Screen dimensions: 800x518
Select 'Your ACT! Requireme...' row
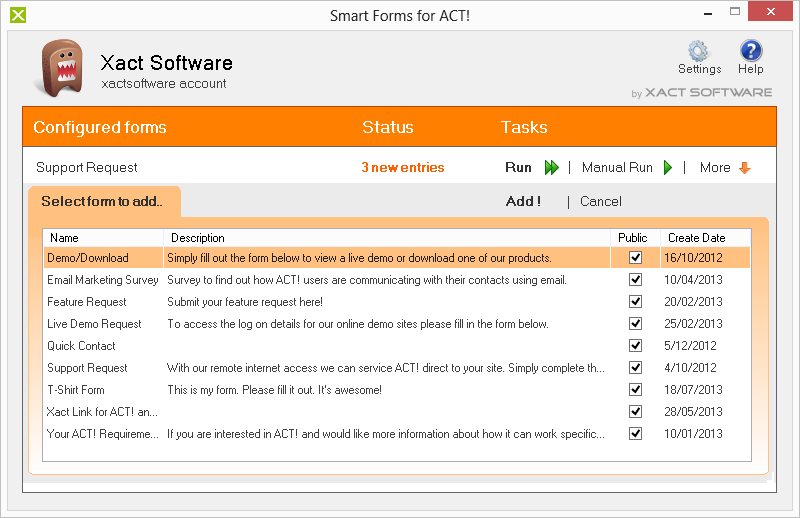pyautogui.click(x=103, y=433)
